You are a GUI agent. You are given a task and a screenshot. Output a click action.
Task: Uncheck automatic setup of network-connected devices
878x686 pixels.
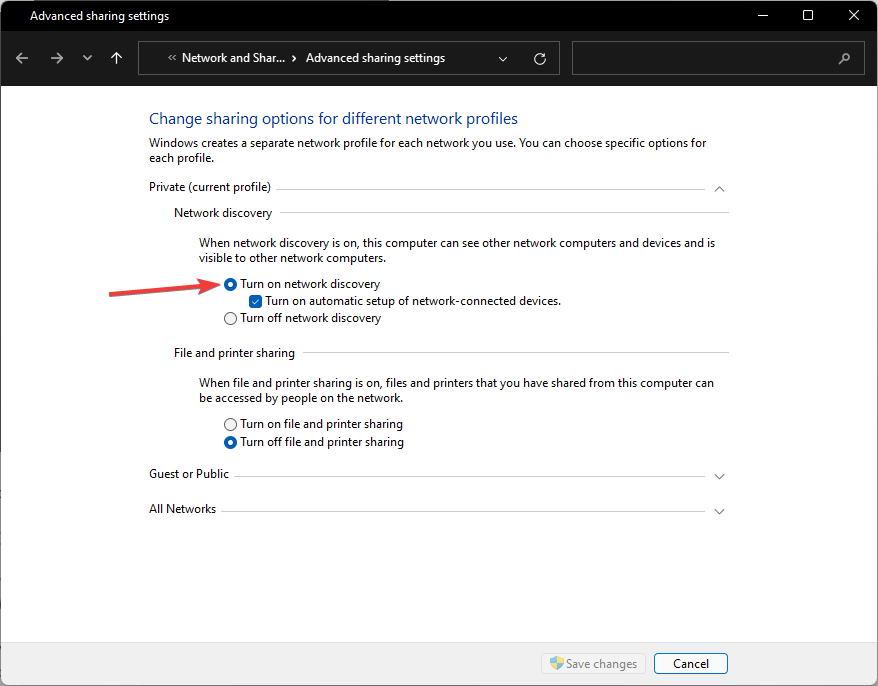pos(256,301)
